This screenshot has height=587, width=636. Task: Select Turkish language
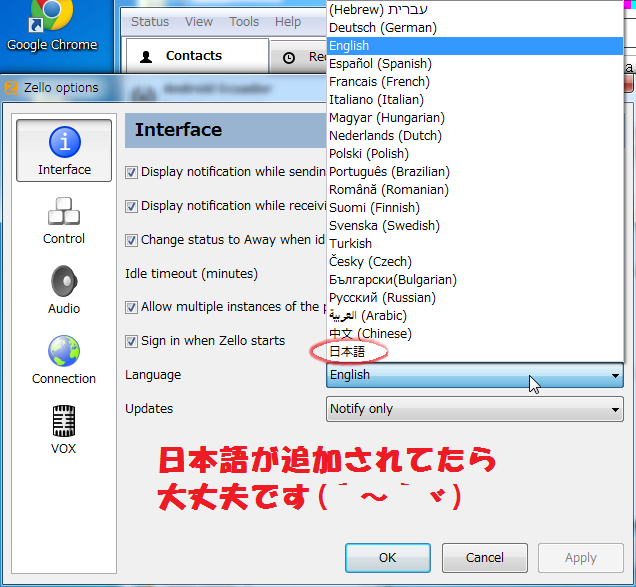(x=475, y=243)
